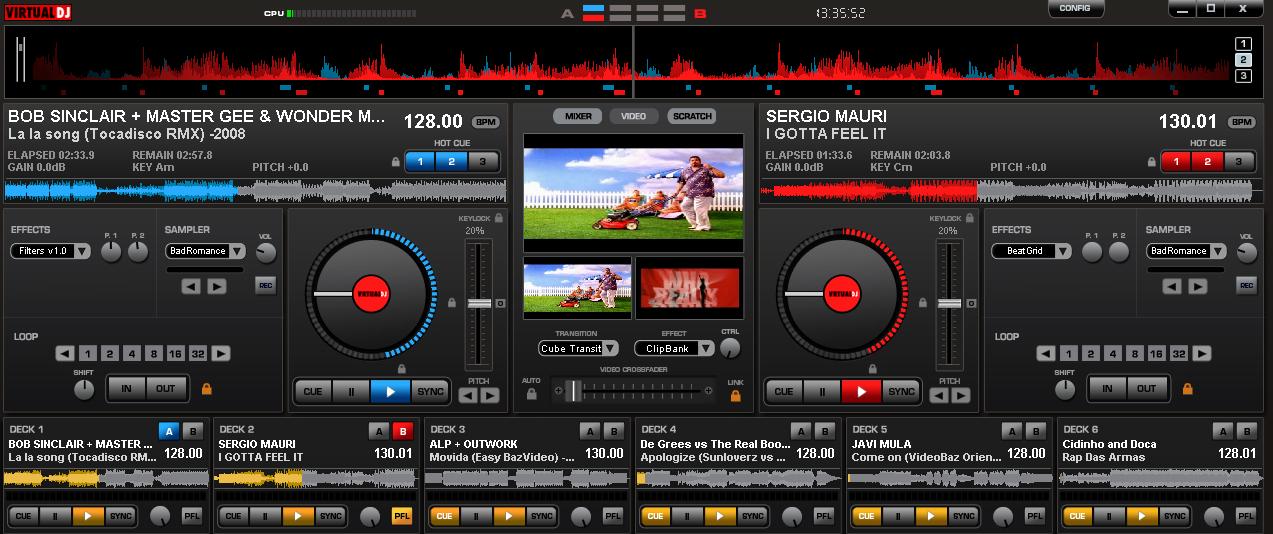Click left deck BPM button

click(x=486, y=122)
